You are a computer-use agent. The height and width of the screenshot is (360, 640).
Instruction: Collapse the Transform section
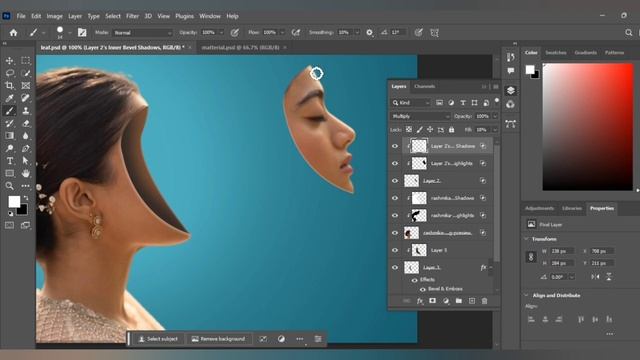click(x=526, y=239)
